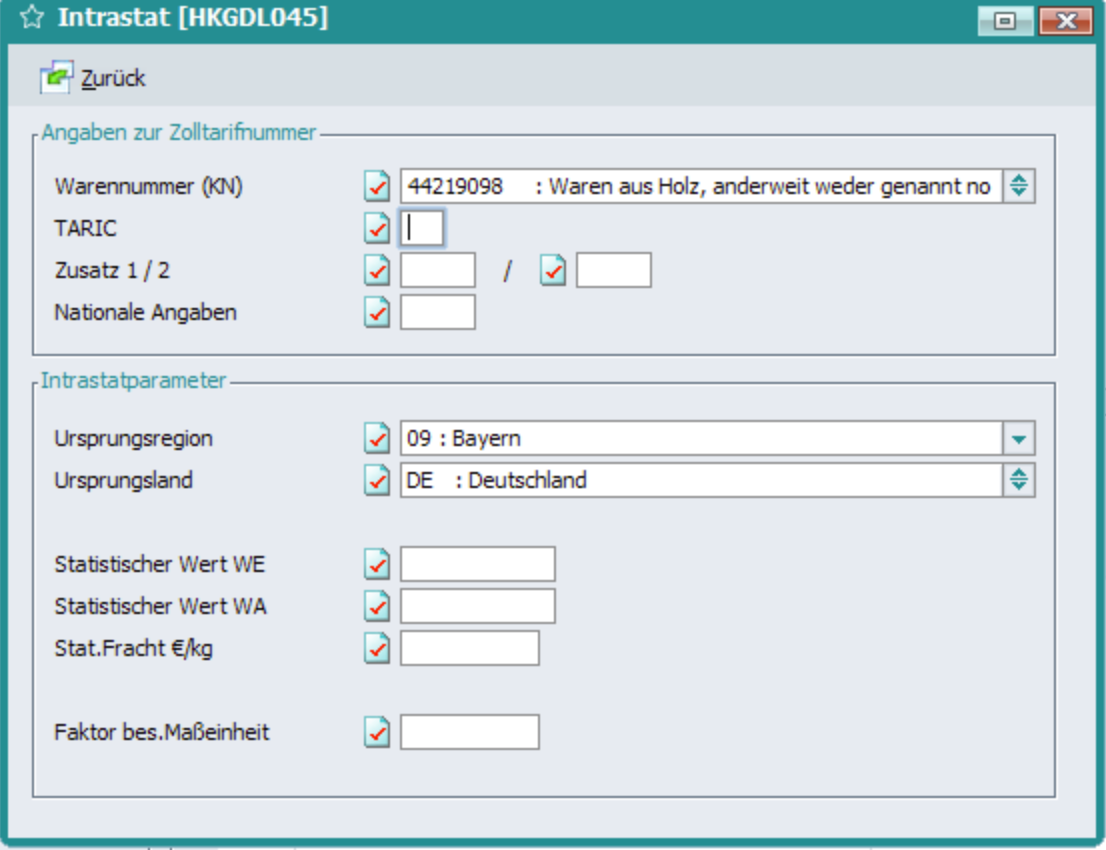Click into the Statistischer Wert WA field

[x=477, y=606]
